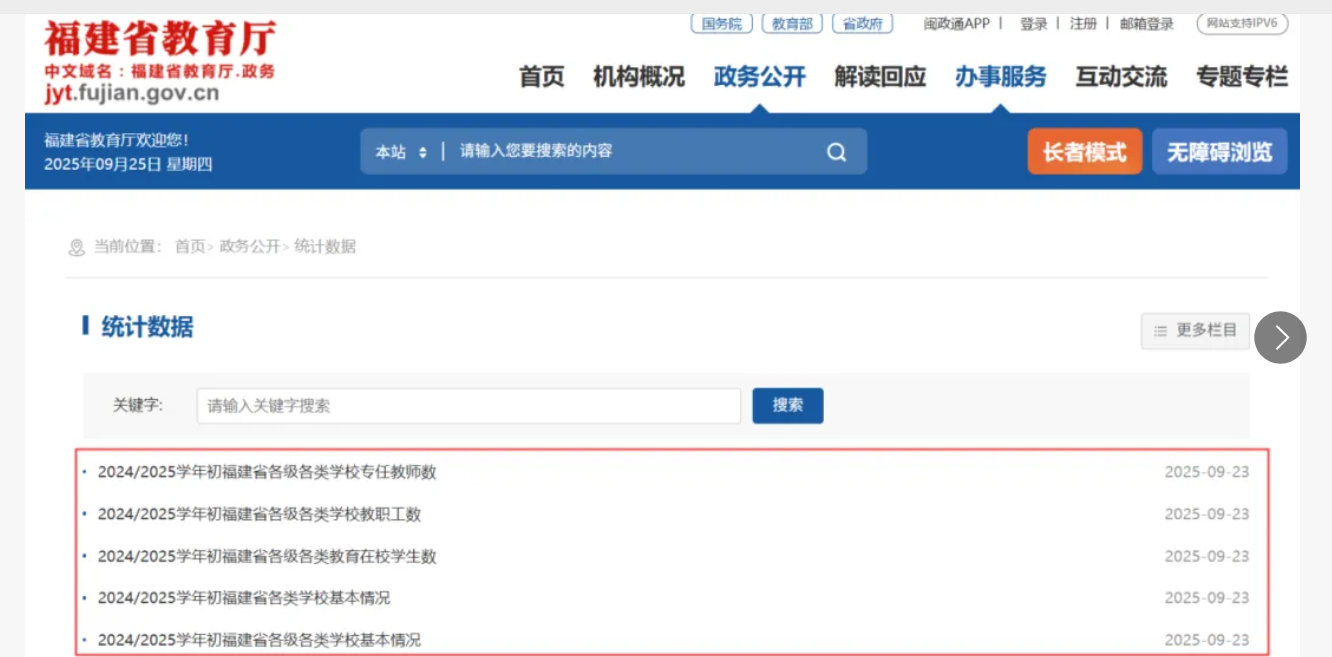Open the 本站 search scope dropdown

click(x=401, y=152)
